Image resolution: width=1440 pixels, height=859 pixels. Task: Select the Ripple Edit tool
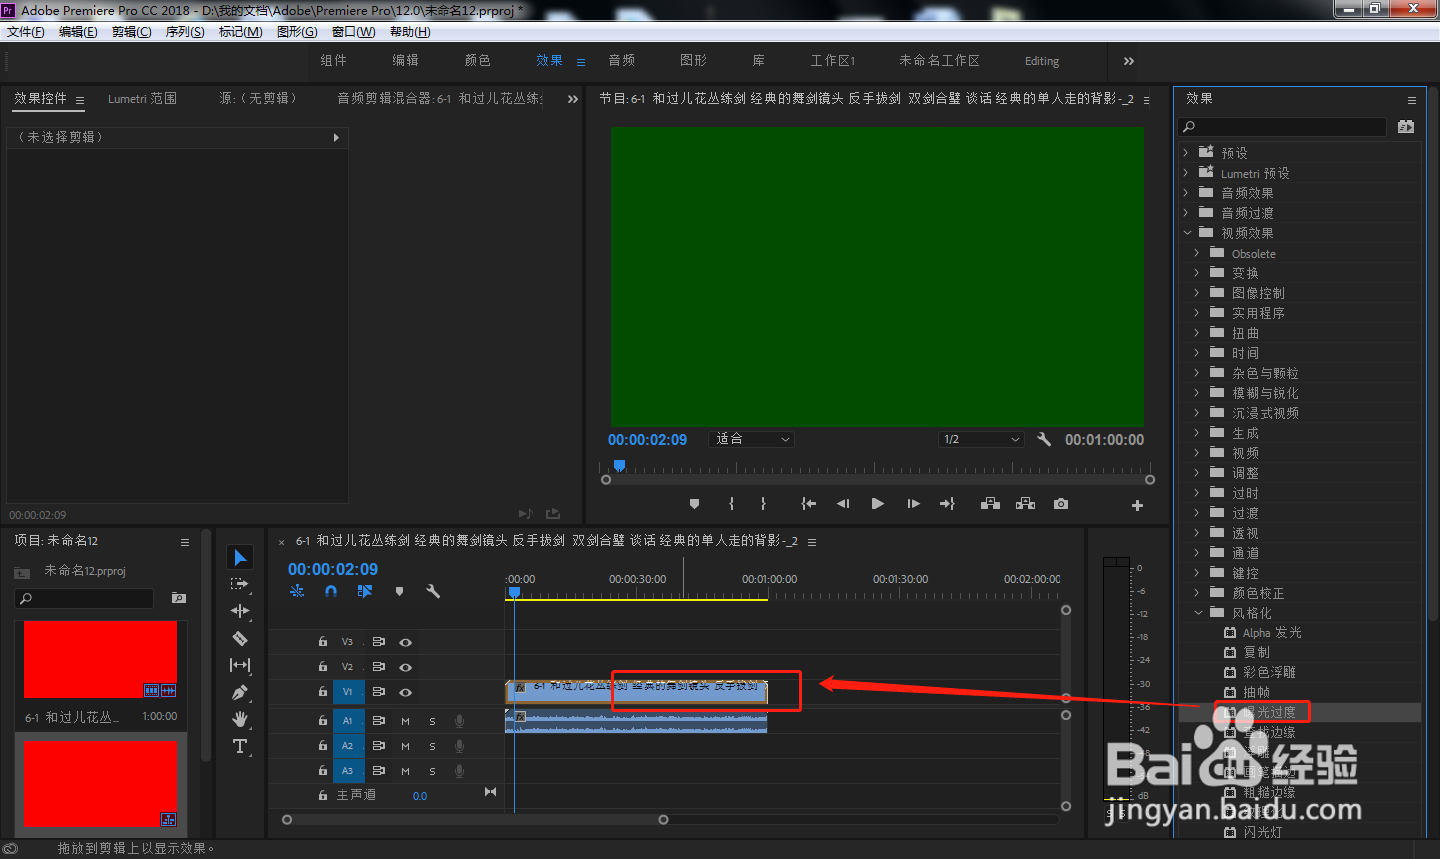point(240,611)
